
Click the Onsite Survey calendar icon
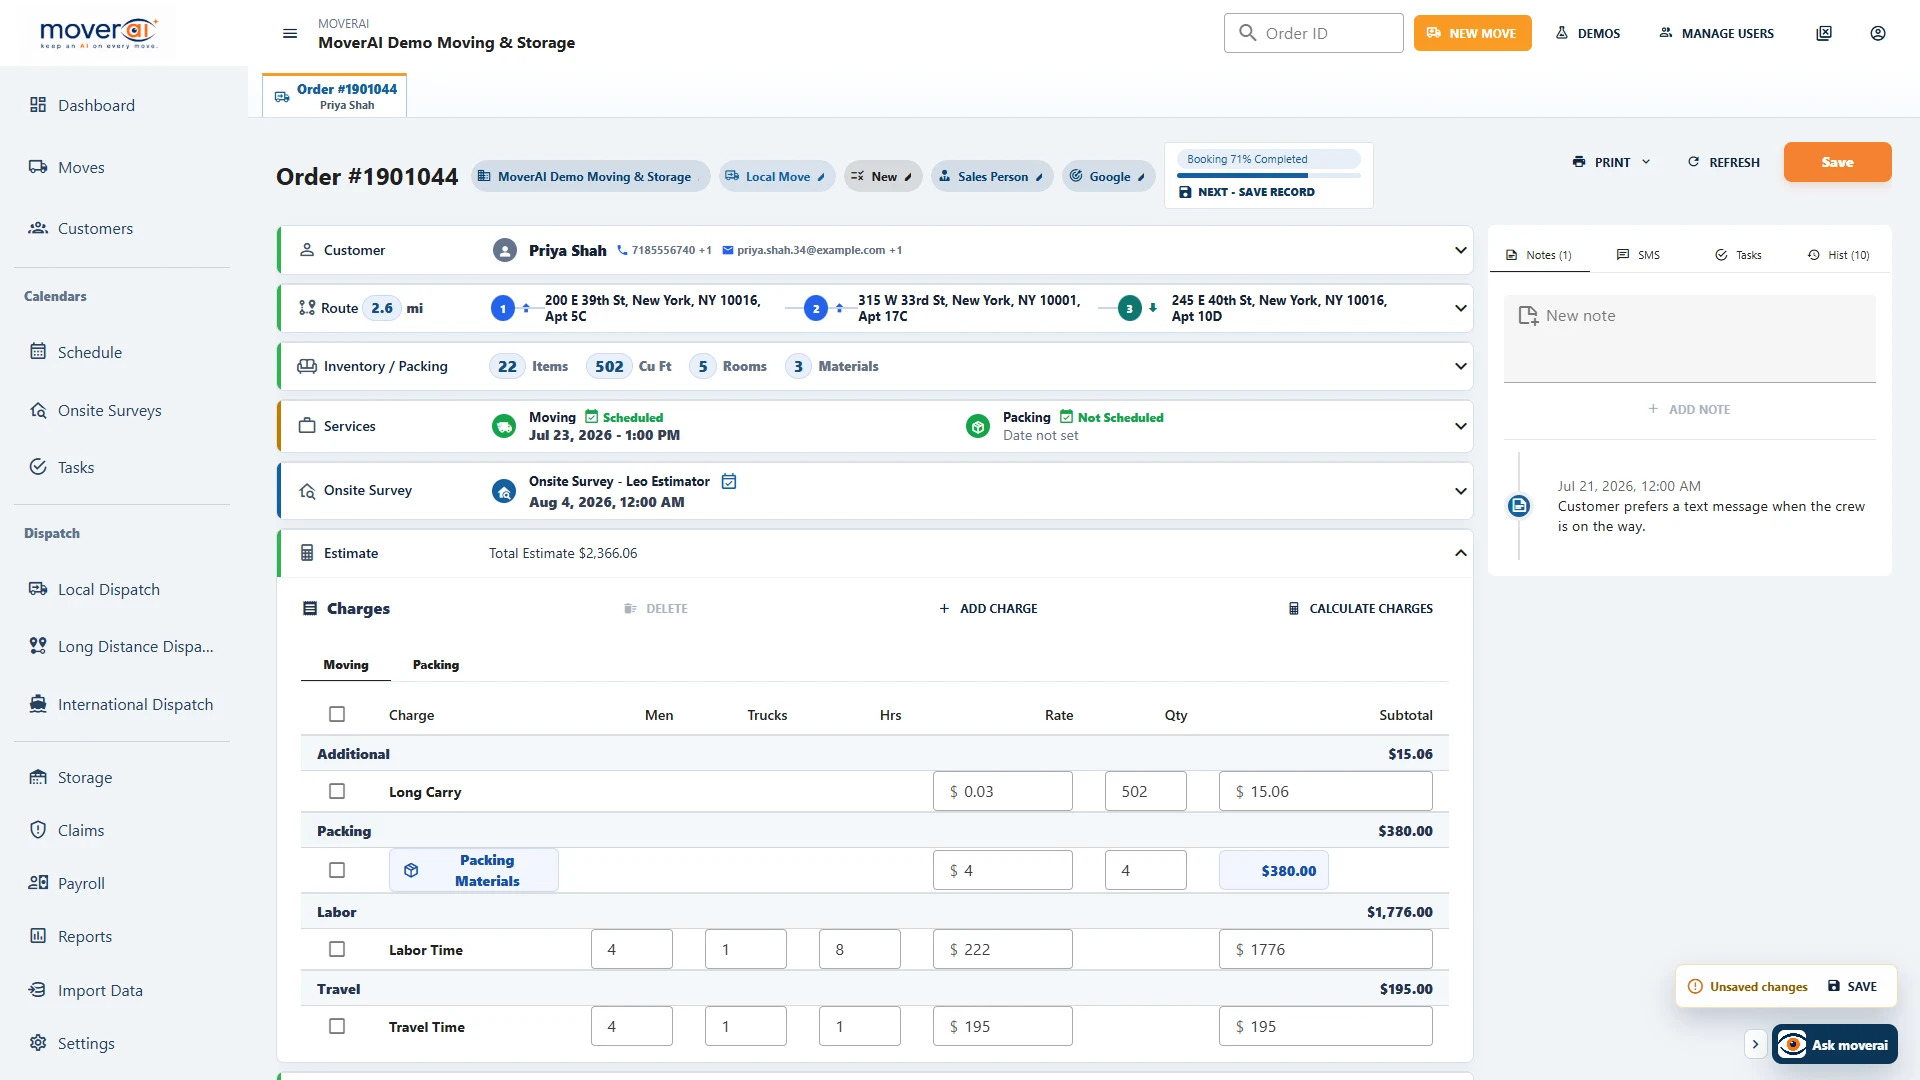coord(729,481)
